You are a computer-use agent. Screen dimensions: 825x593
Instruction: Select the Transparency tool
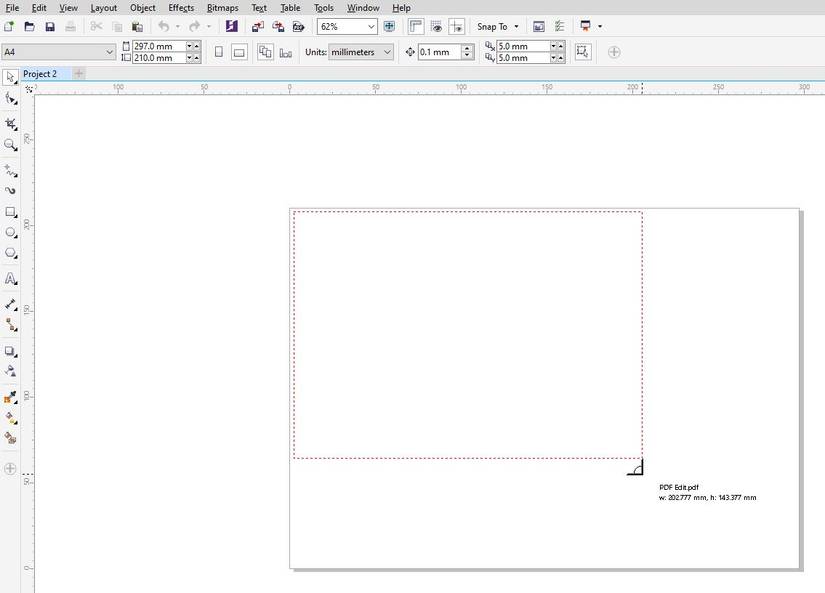click(x=11, y=371)
